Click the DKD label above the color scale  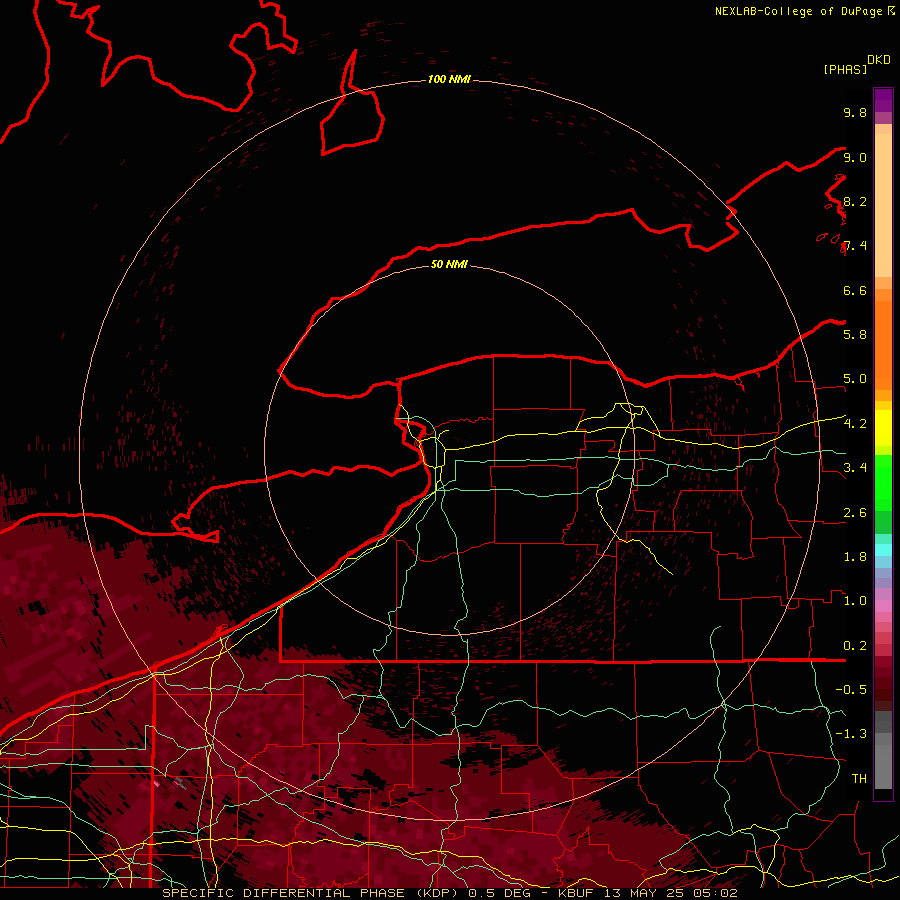879,60
